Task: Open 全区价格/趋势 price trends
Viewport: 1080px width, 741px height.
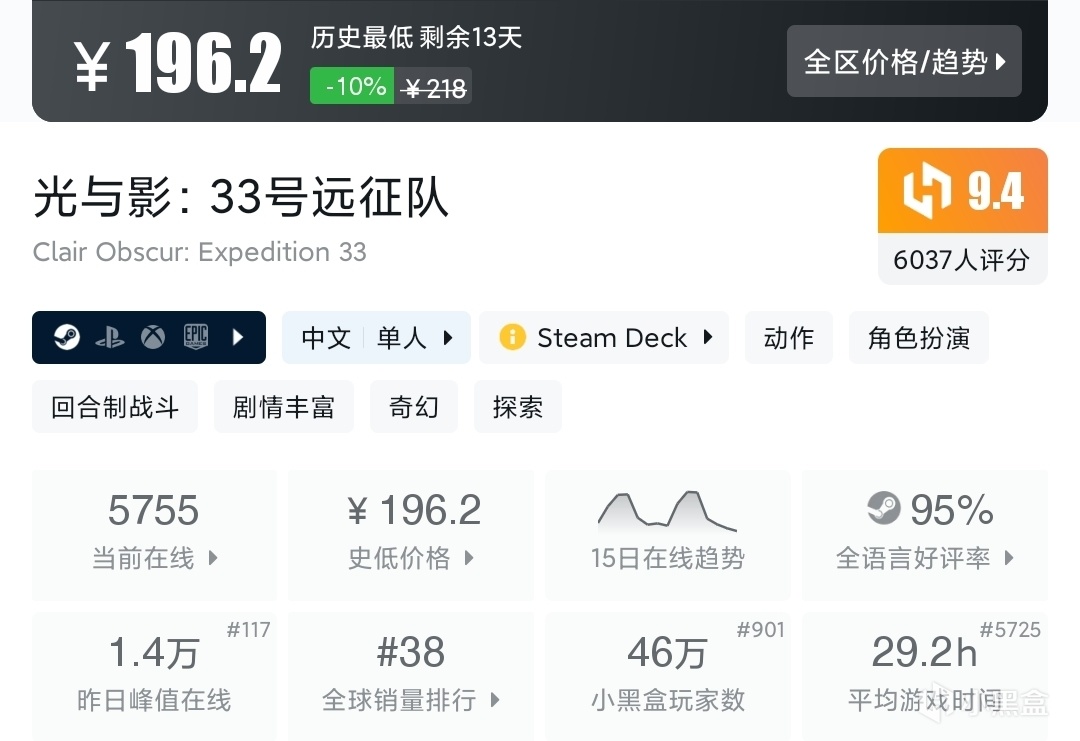Action: [904, 62]
